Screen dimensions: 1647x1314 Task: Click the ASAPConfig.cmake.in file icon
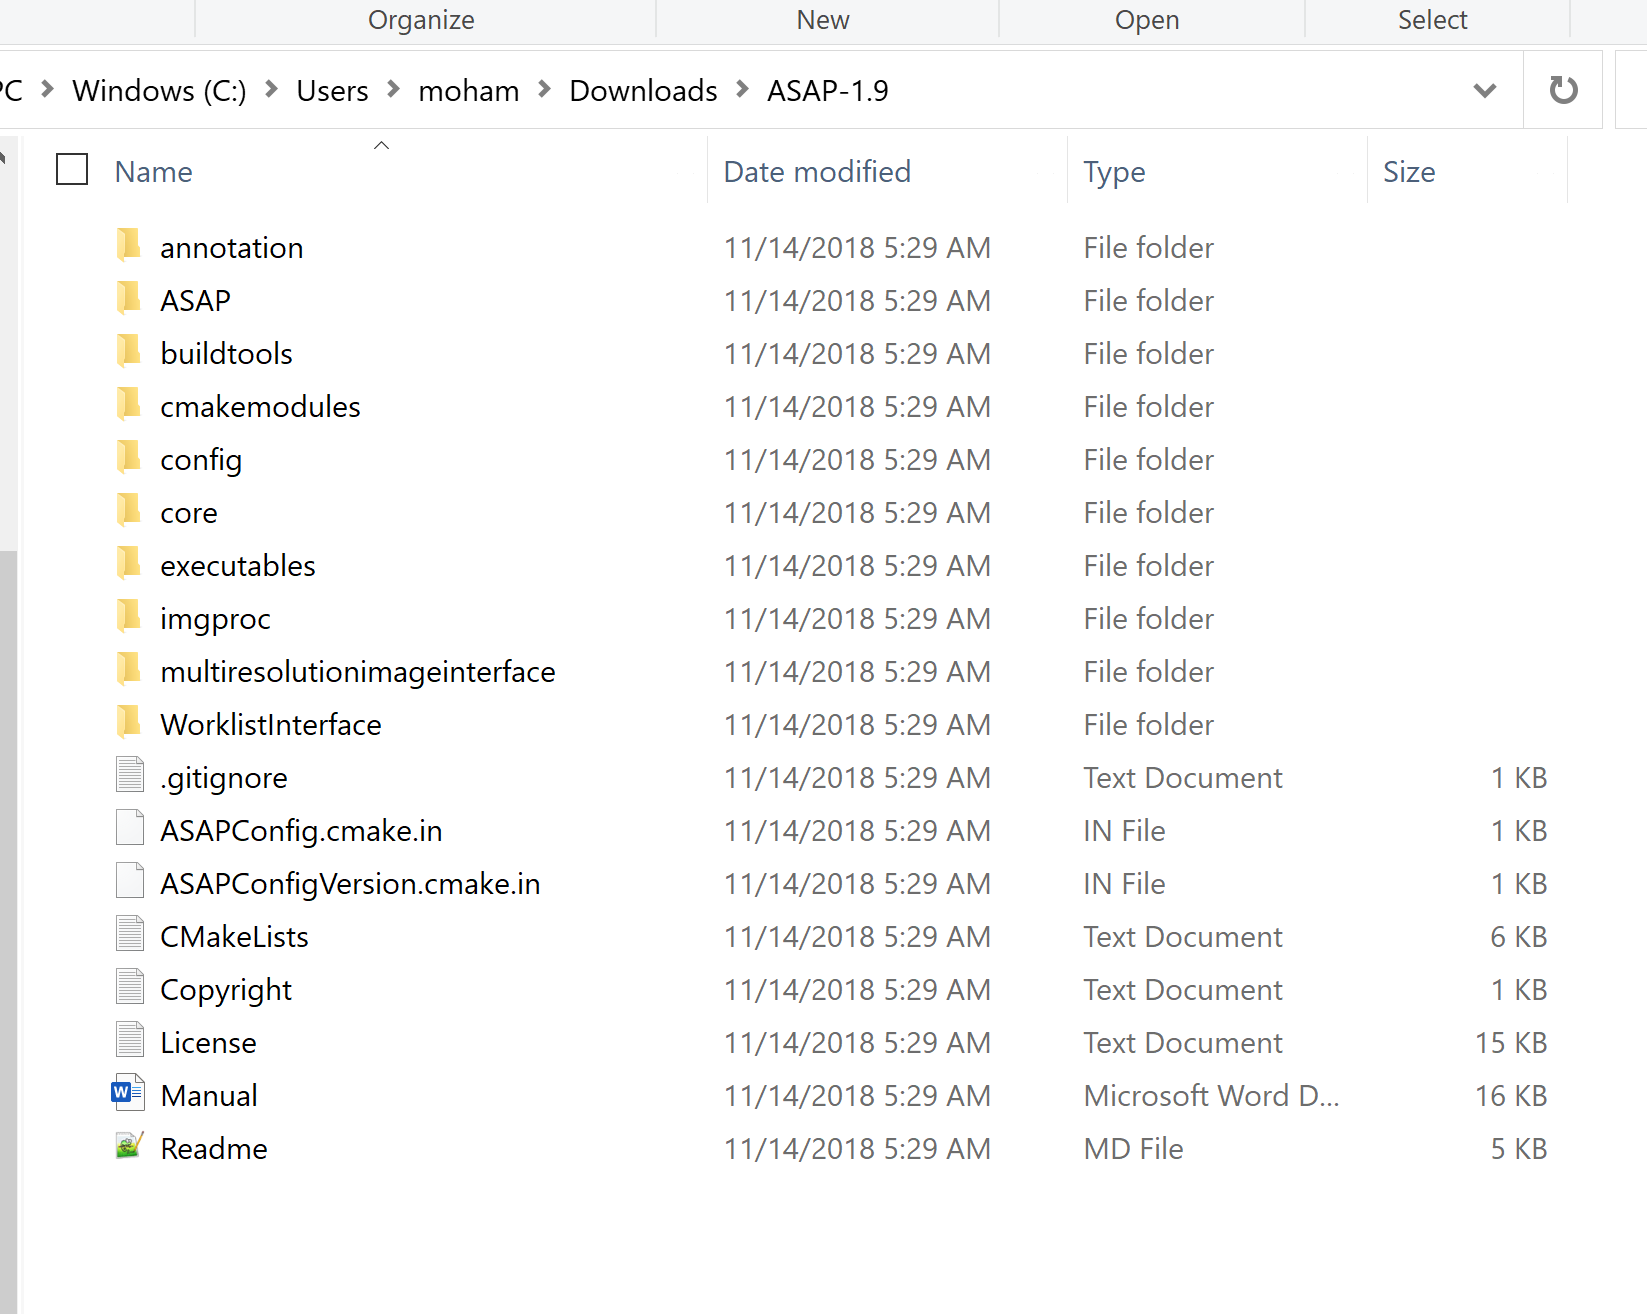point(129,828)
